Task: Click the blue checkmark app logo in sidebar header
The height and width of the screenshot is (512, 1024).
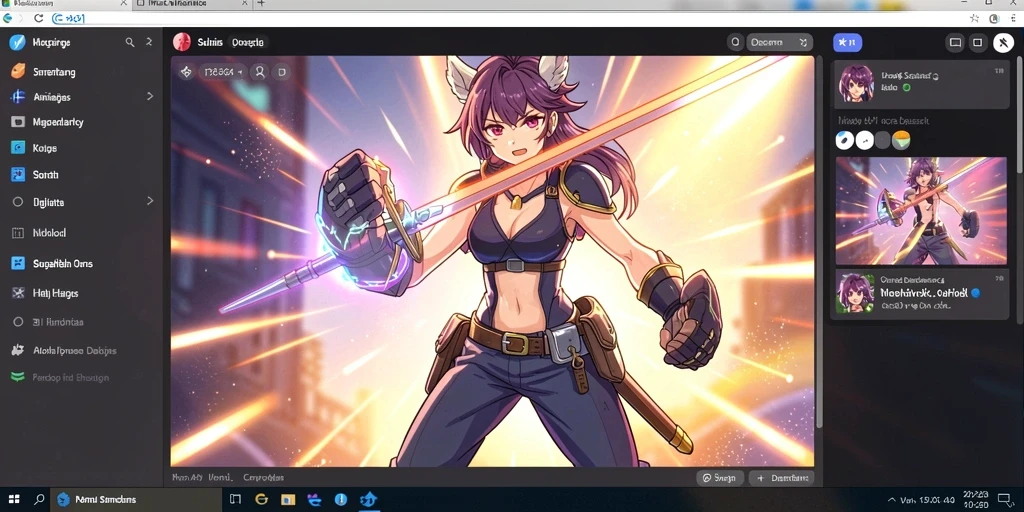Action: pyautogui.click(x=18, y=42)
